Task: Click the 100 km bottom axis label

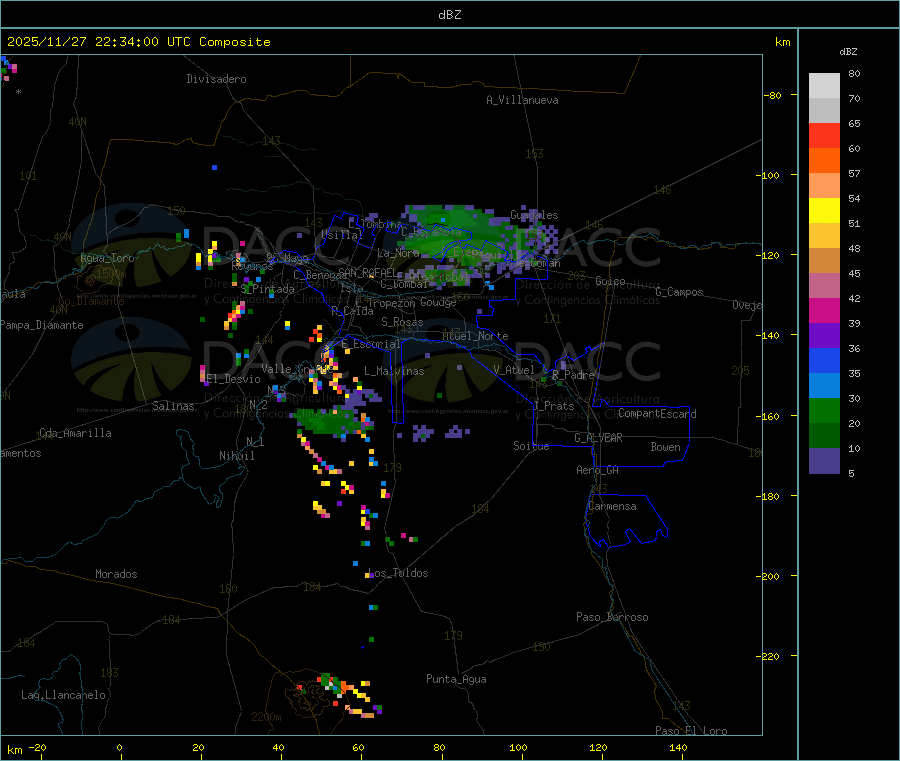Action: coord(518,747)
